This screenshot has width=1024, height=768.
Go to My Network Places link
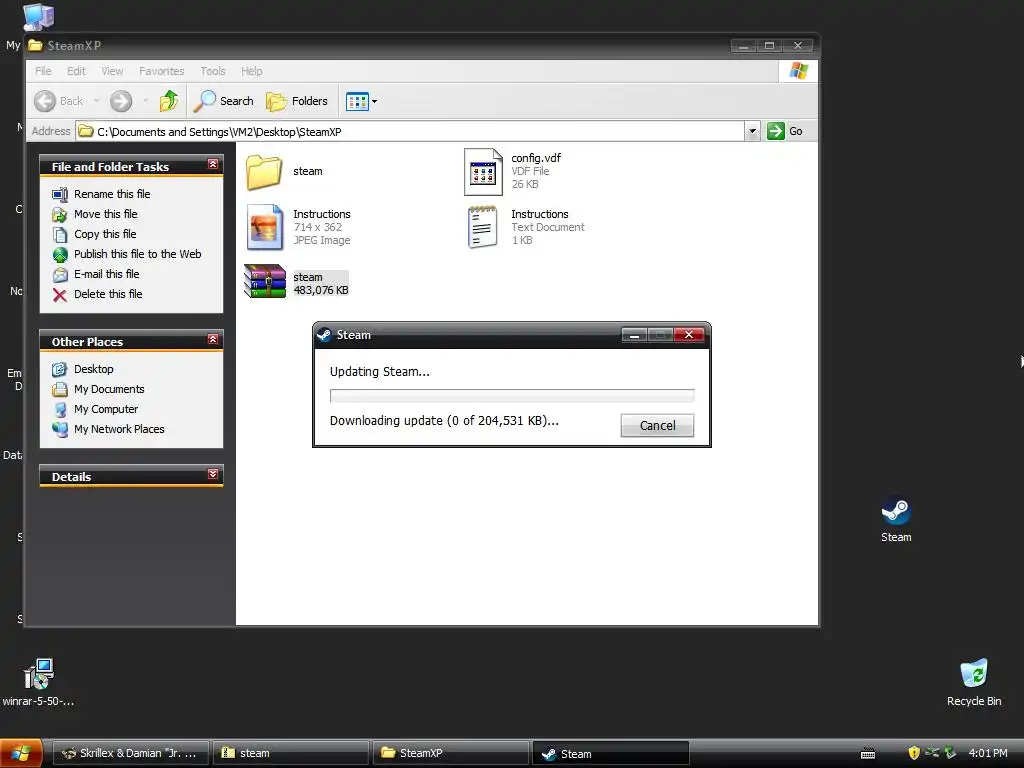pos(119,429)
